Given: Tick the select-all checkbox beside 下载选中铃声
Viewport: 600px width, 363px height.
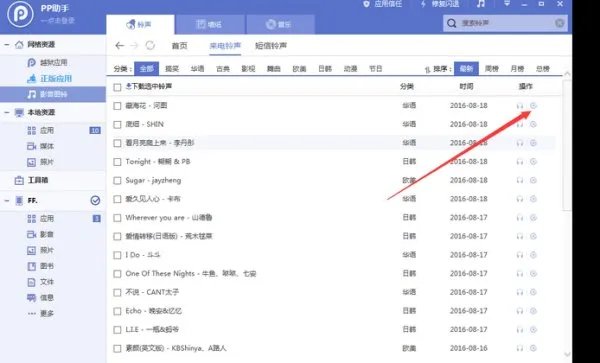Looking at the screenshot, I should click(x=117, y=87).
